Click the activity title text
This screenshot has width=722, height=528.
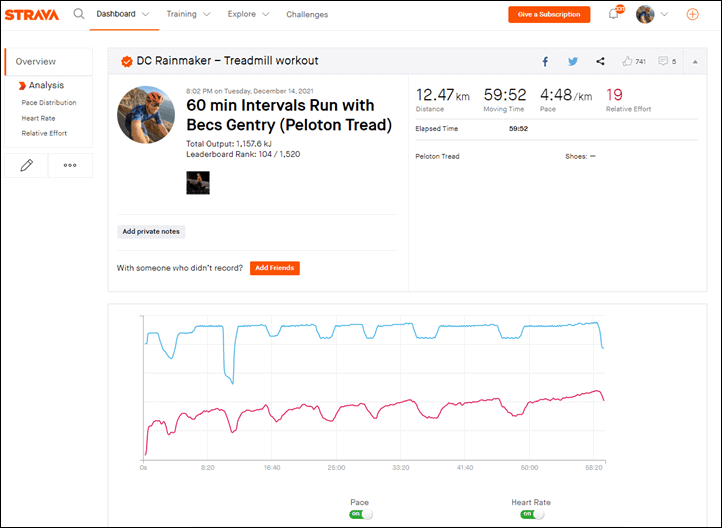(x=289, y=115)
